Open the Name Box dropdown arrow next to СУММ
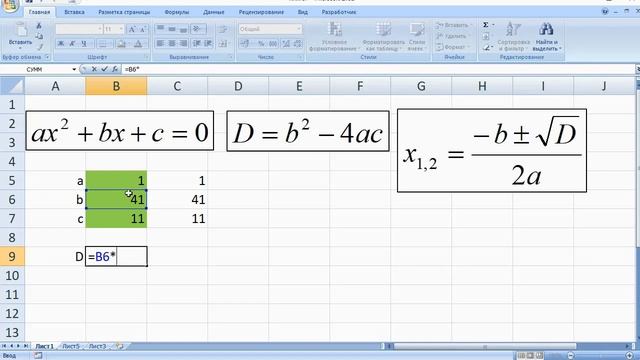640x360 pixels. [74, 69]
